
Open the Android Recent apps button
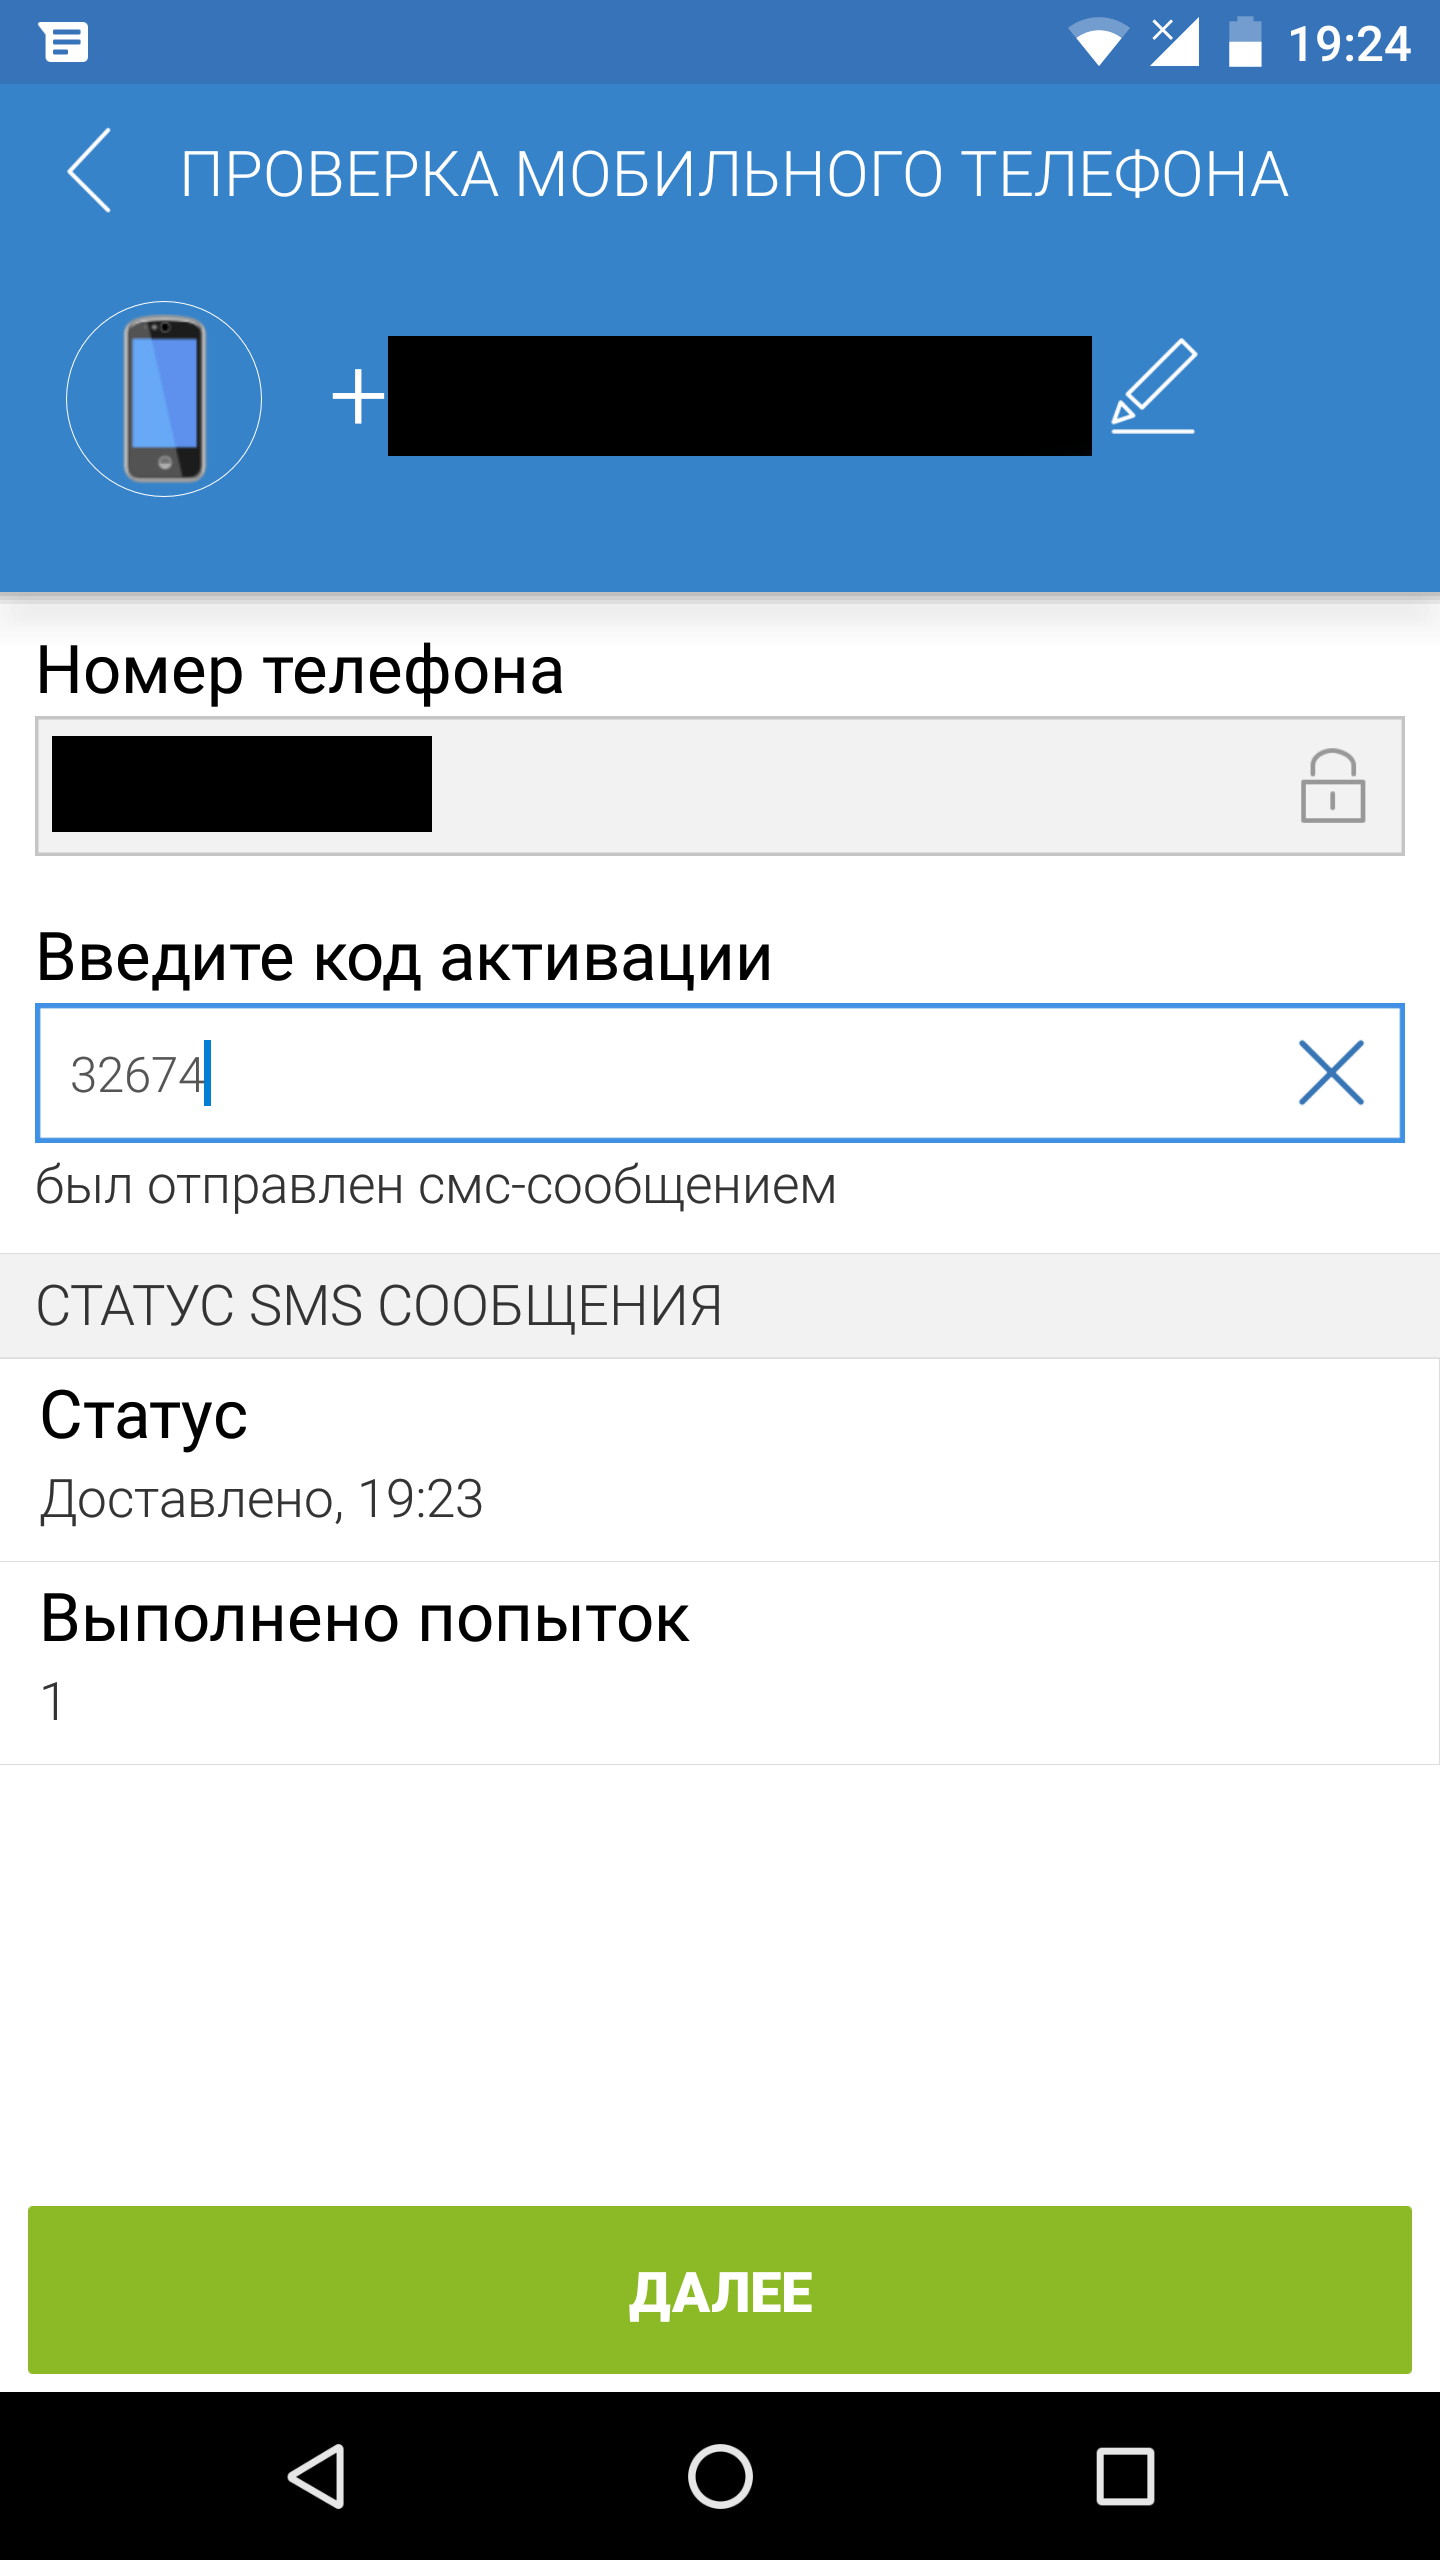point(1125,2476)
